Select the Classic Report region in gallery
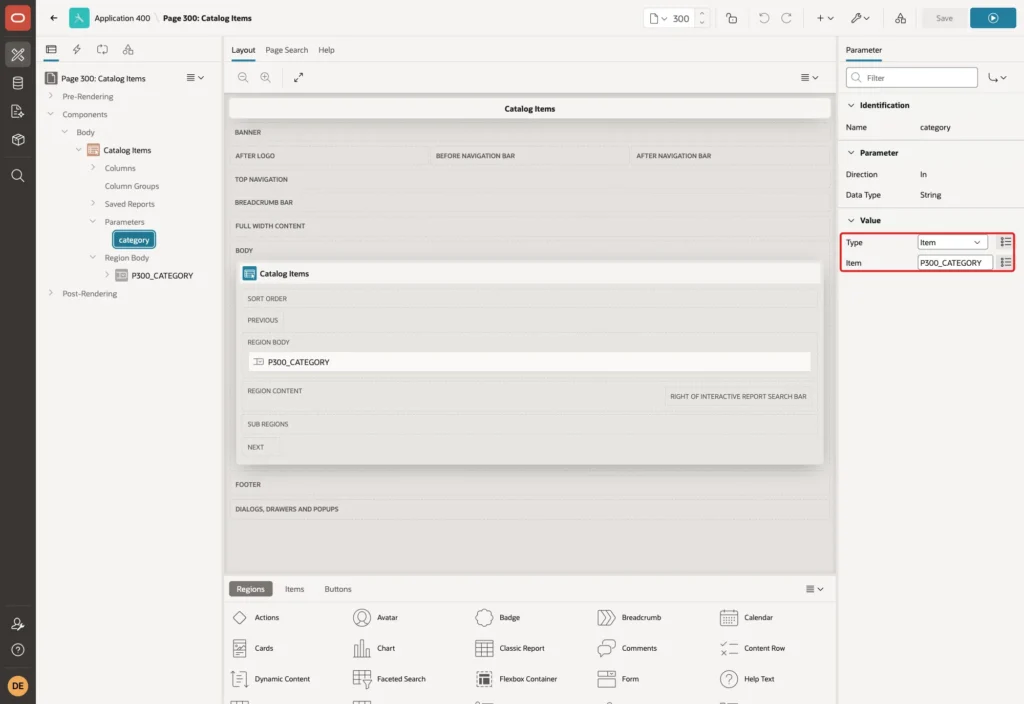 coord(510,648)
